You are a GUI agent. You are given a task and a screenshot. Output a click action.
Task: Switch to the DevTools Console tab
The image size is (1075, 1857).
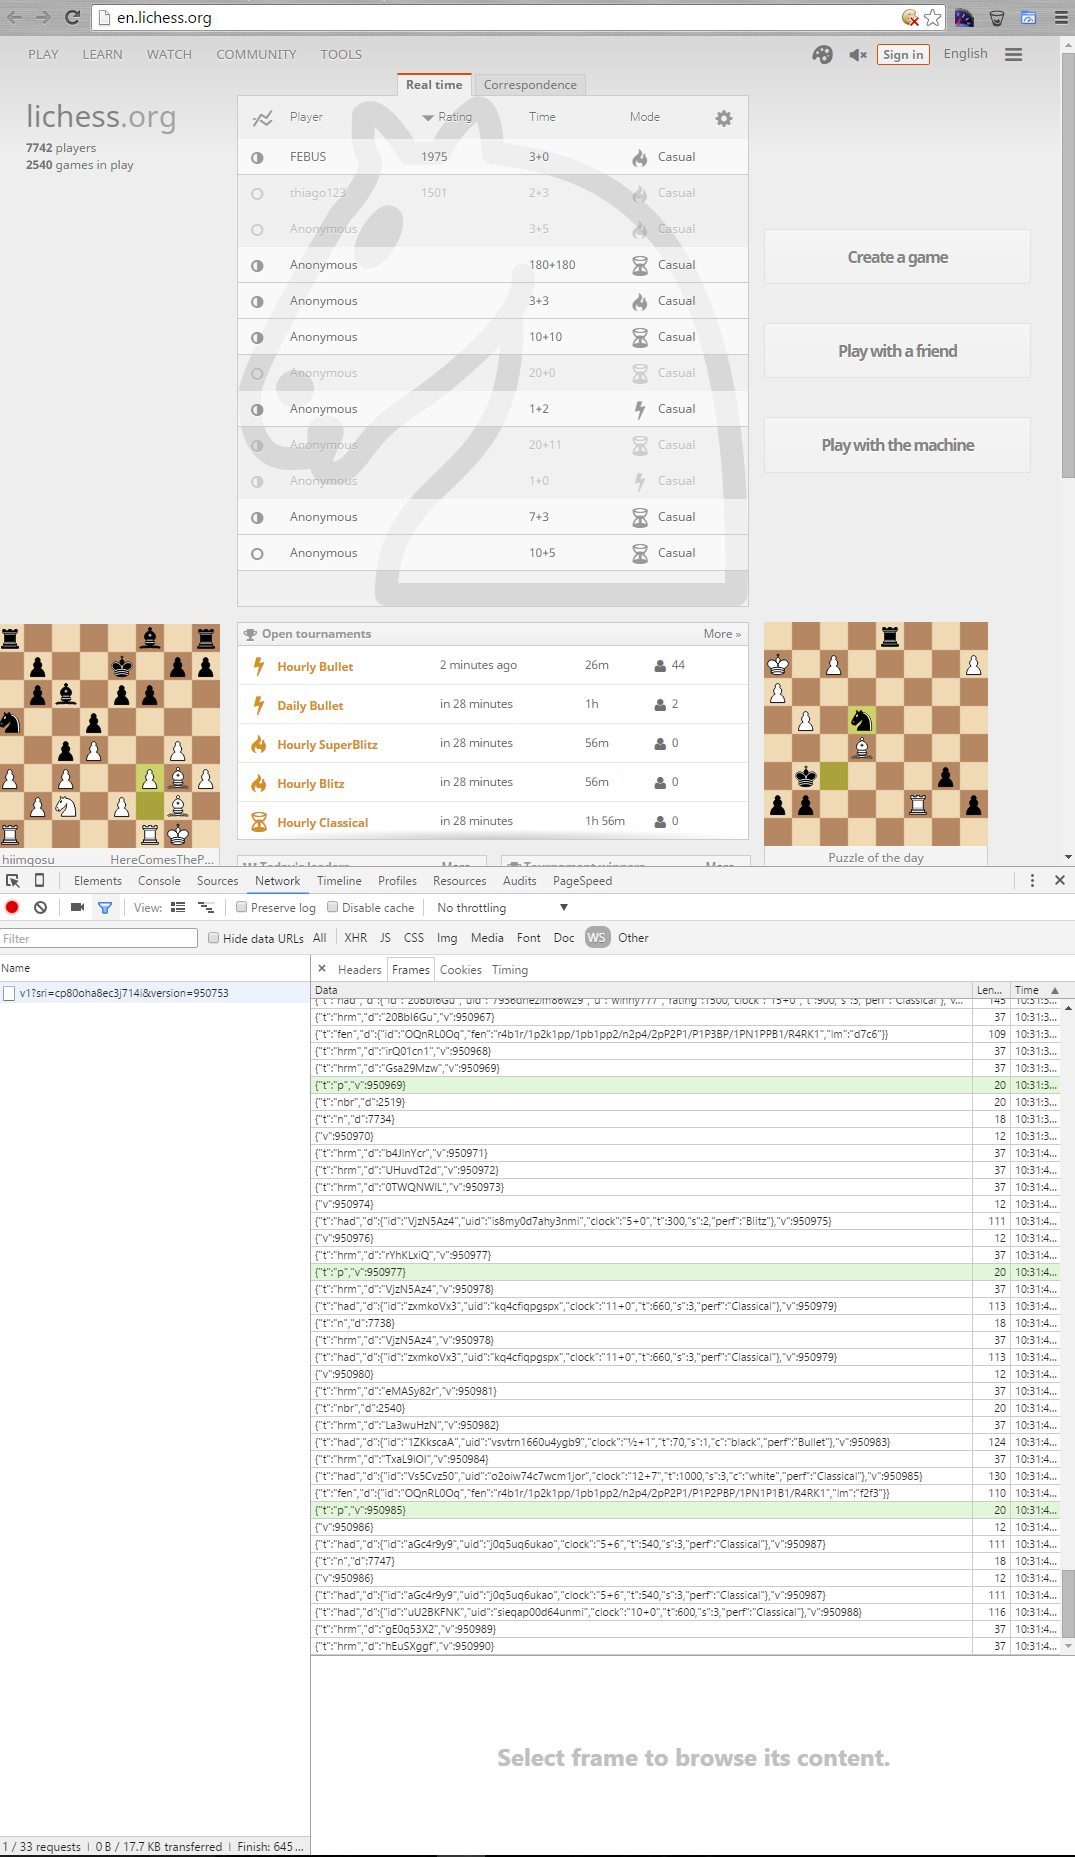click(x=159, y=880)
